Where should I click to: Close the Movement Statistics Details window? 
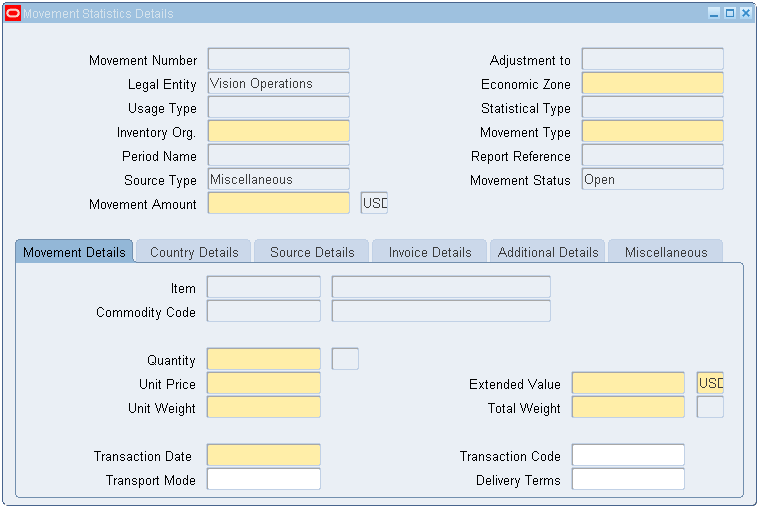coord(746,14)
